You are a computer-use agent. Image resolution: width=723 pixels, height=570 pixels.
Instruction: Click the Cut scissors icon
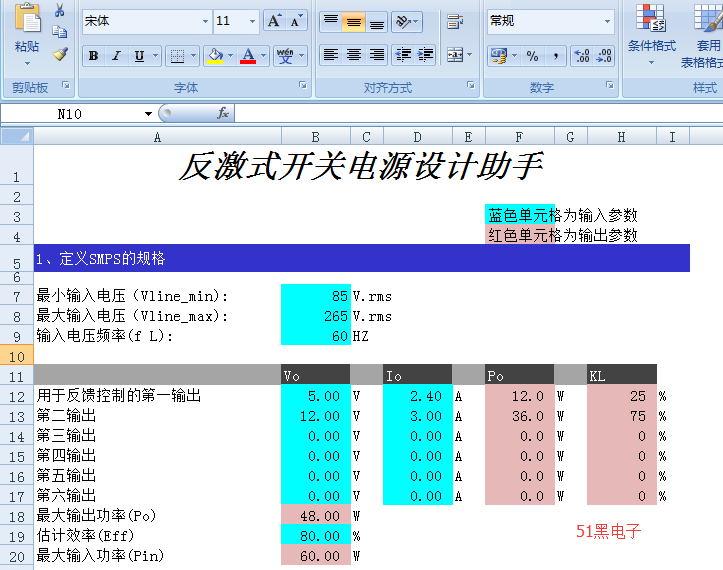pyautogui.click(x=60, y=10)
